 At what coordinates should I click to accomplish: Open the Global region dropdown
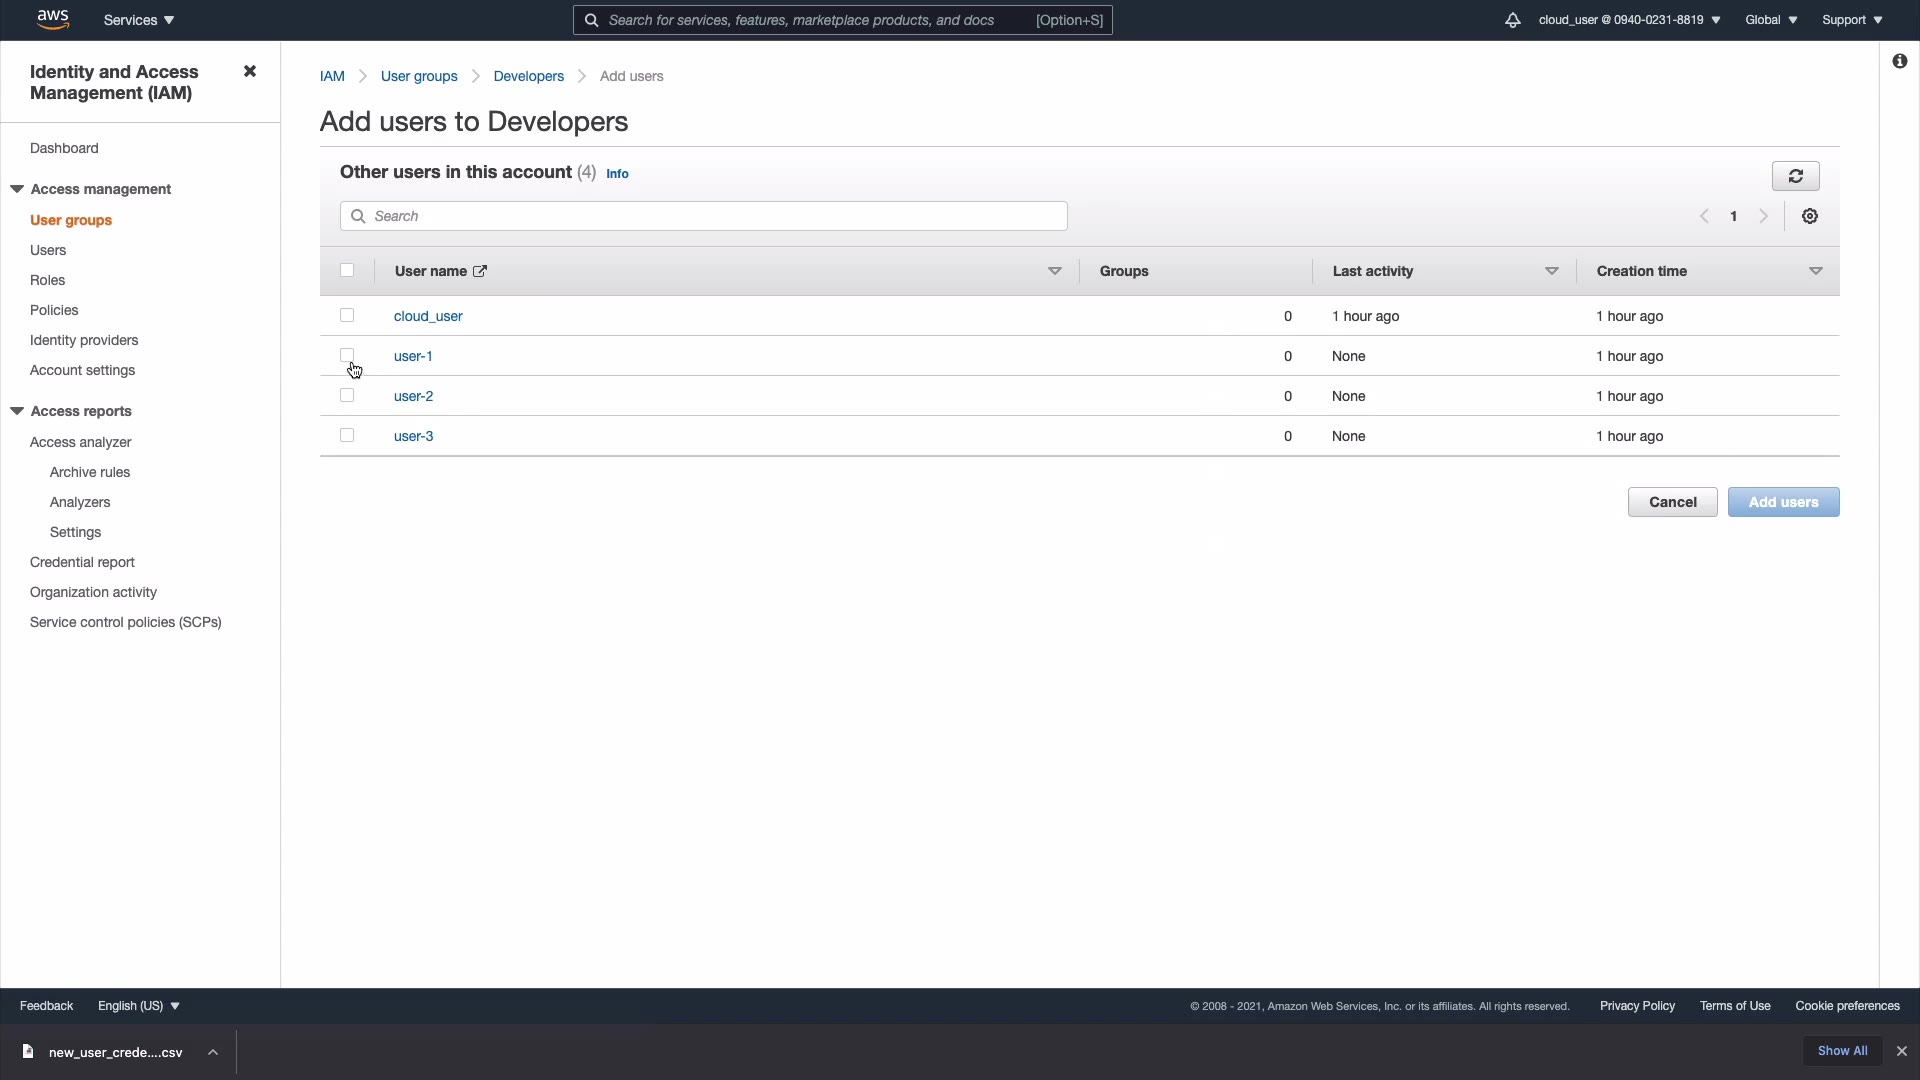1770,20
